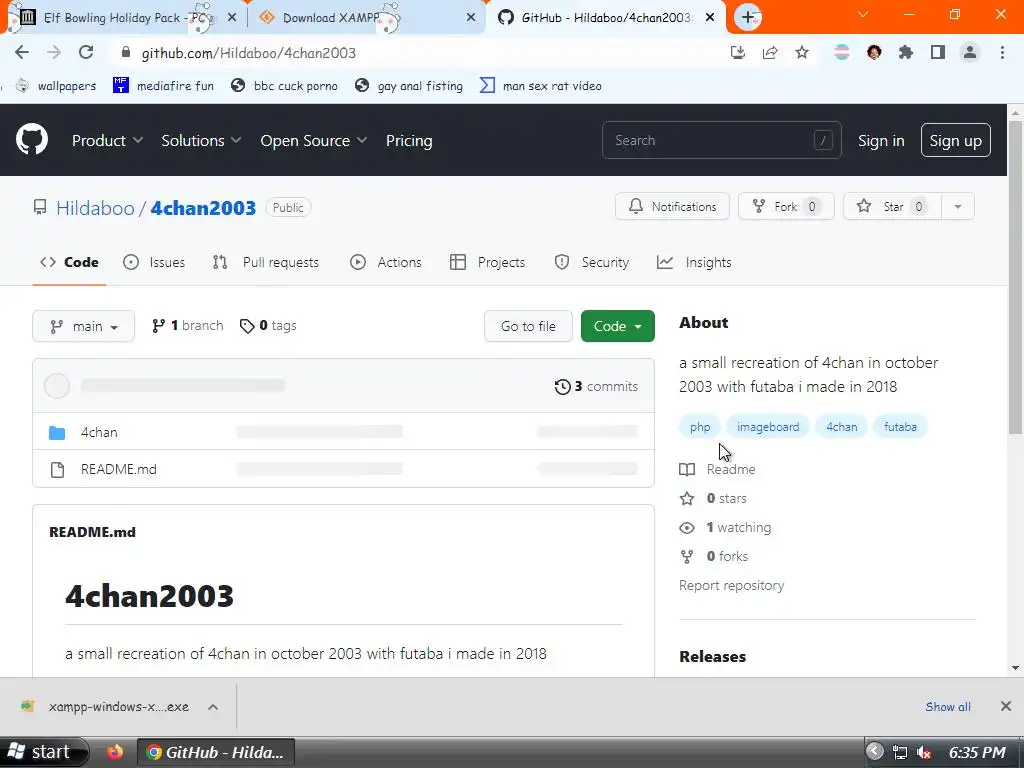This screenshot has width=1024, height=768.
Task: Expand hidden system tray icons
Action: (x=874, y=752)
